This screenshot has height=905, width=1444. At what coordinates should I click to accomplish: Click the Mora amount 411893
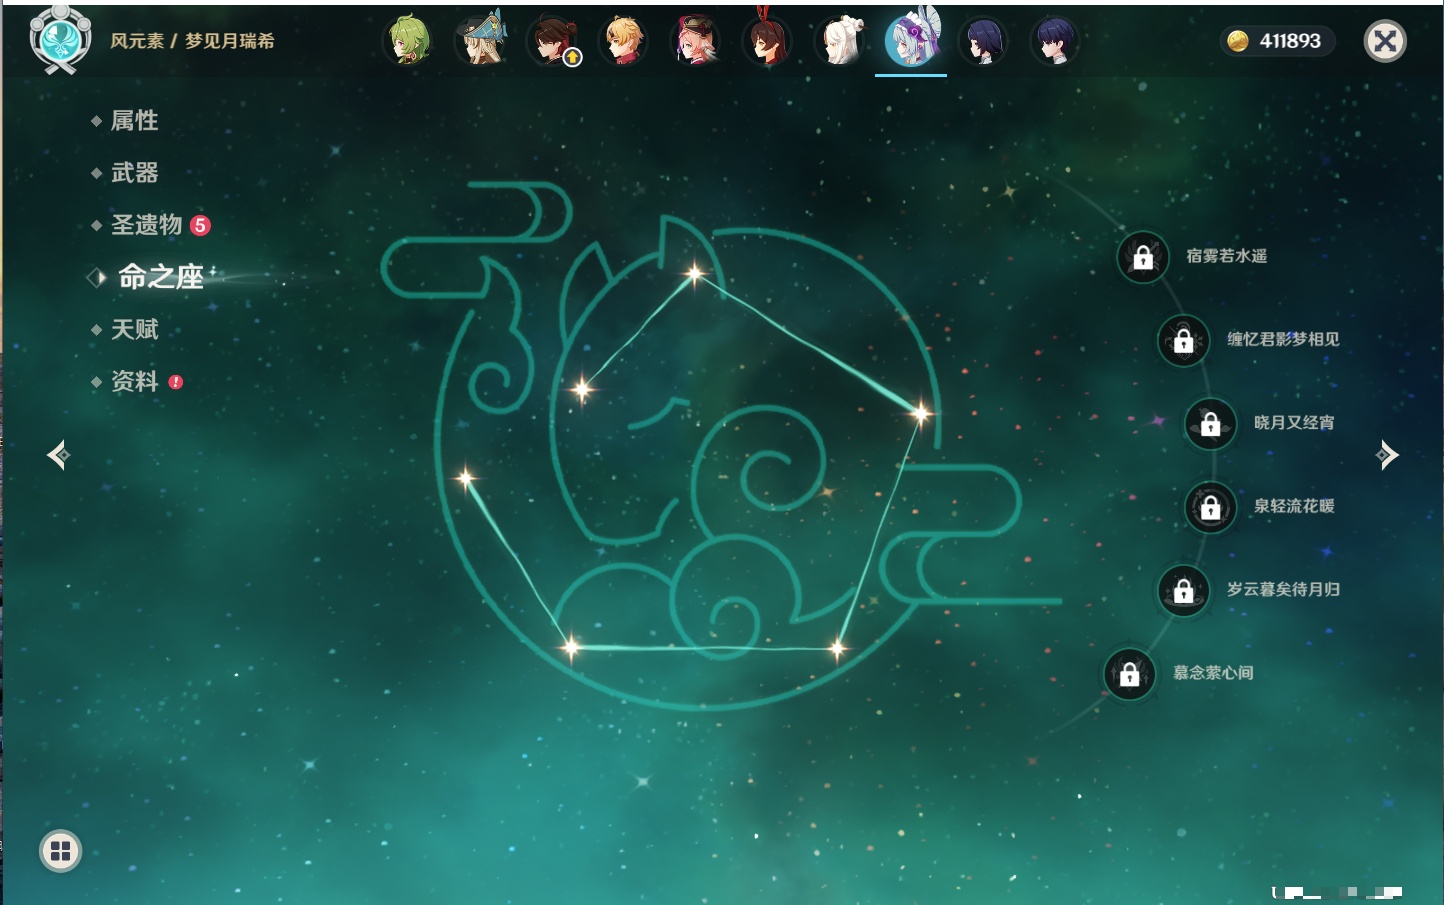(x=1290, y=41)
